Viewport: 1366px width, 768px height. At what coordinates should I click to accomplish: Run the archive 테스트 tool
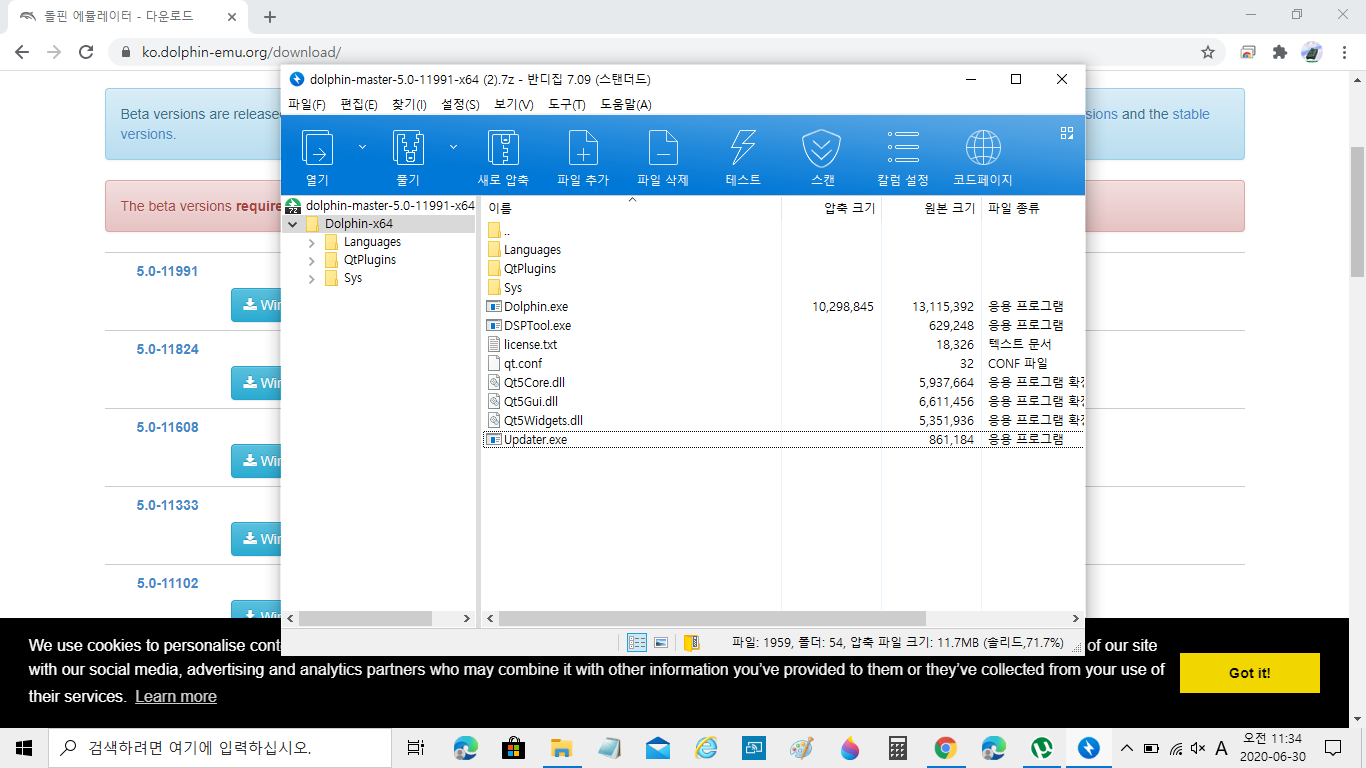pyautogui.click(x=743, y=157)
